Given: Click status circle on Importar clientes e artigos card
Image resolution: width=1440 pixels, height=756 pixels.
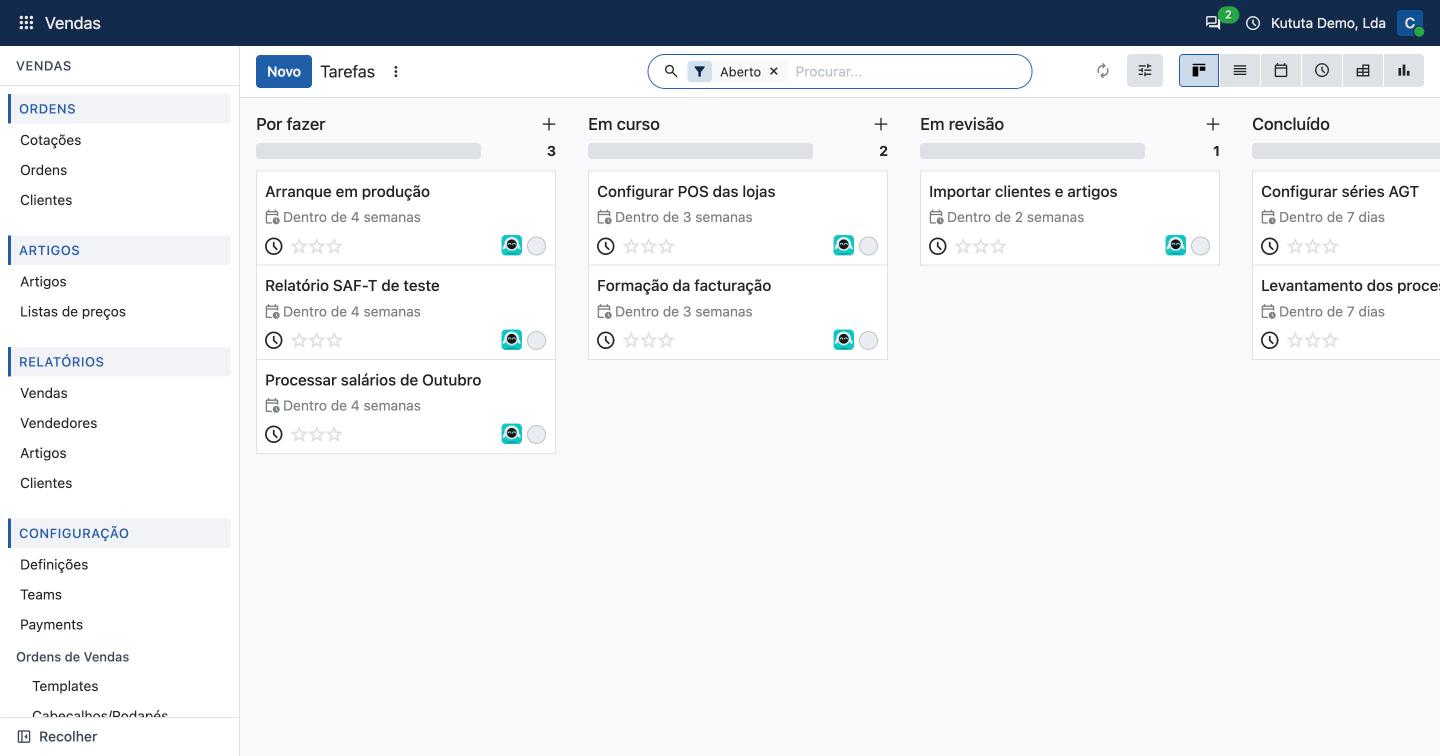Looking at the screenshot, I should (1200, 246).
